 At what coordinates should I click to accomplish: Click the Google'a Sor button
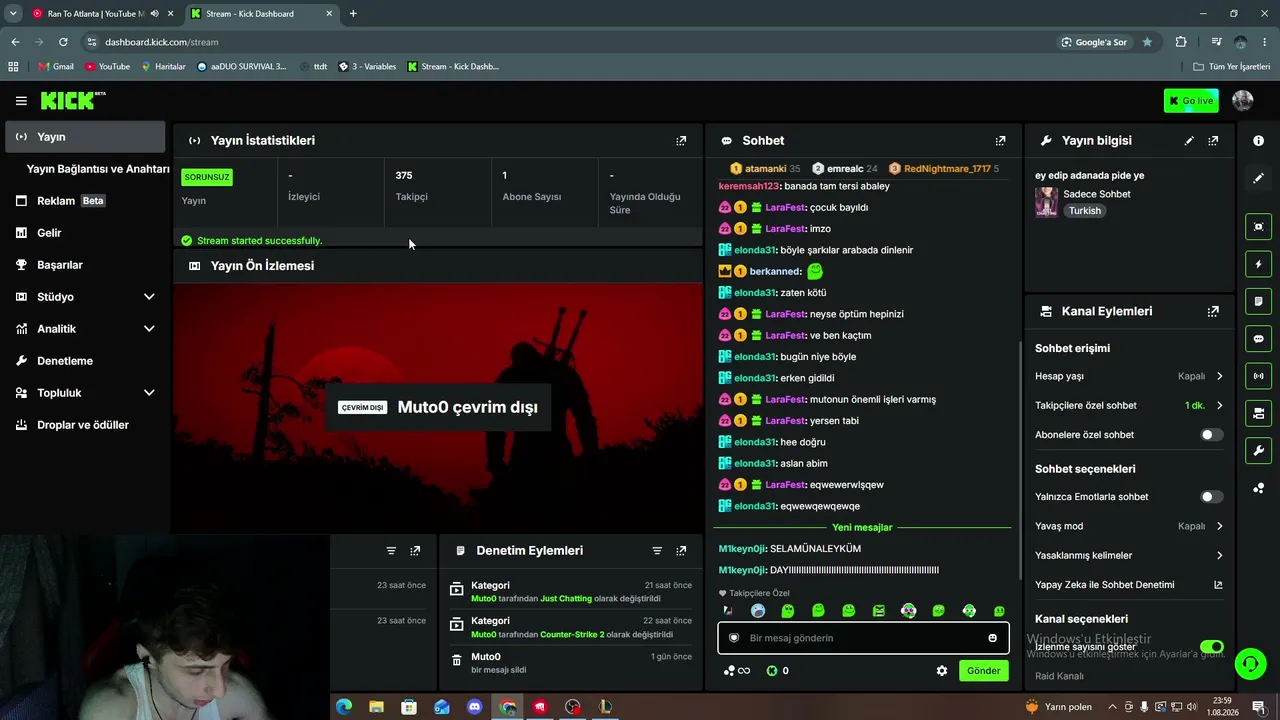(1095, 42)
